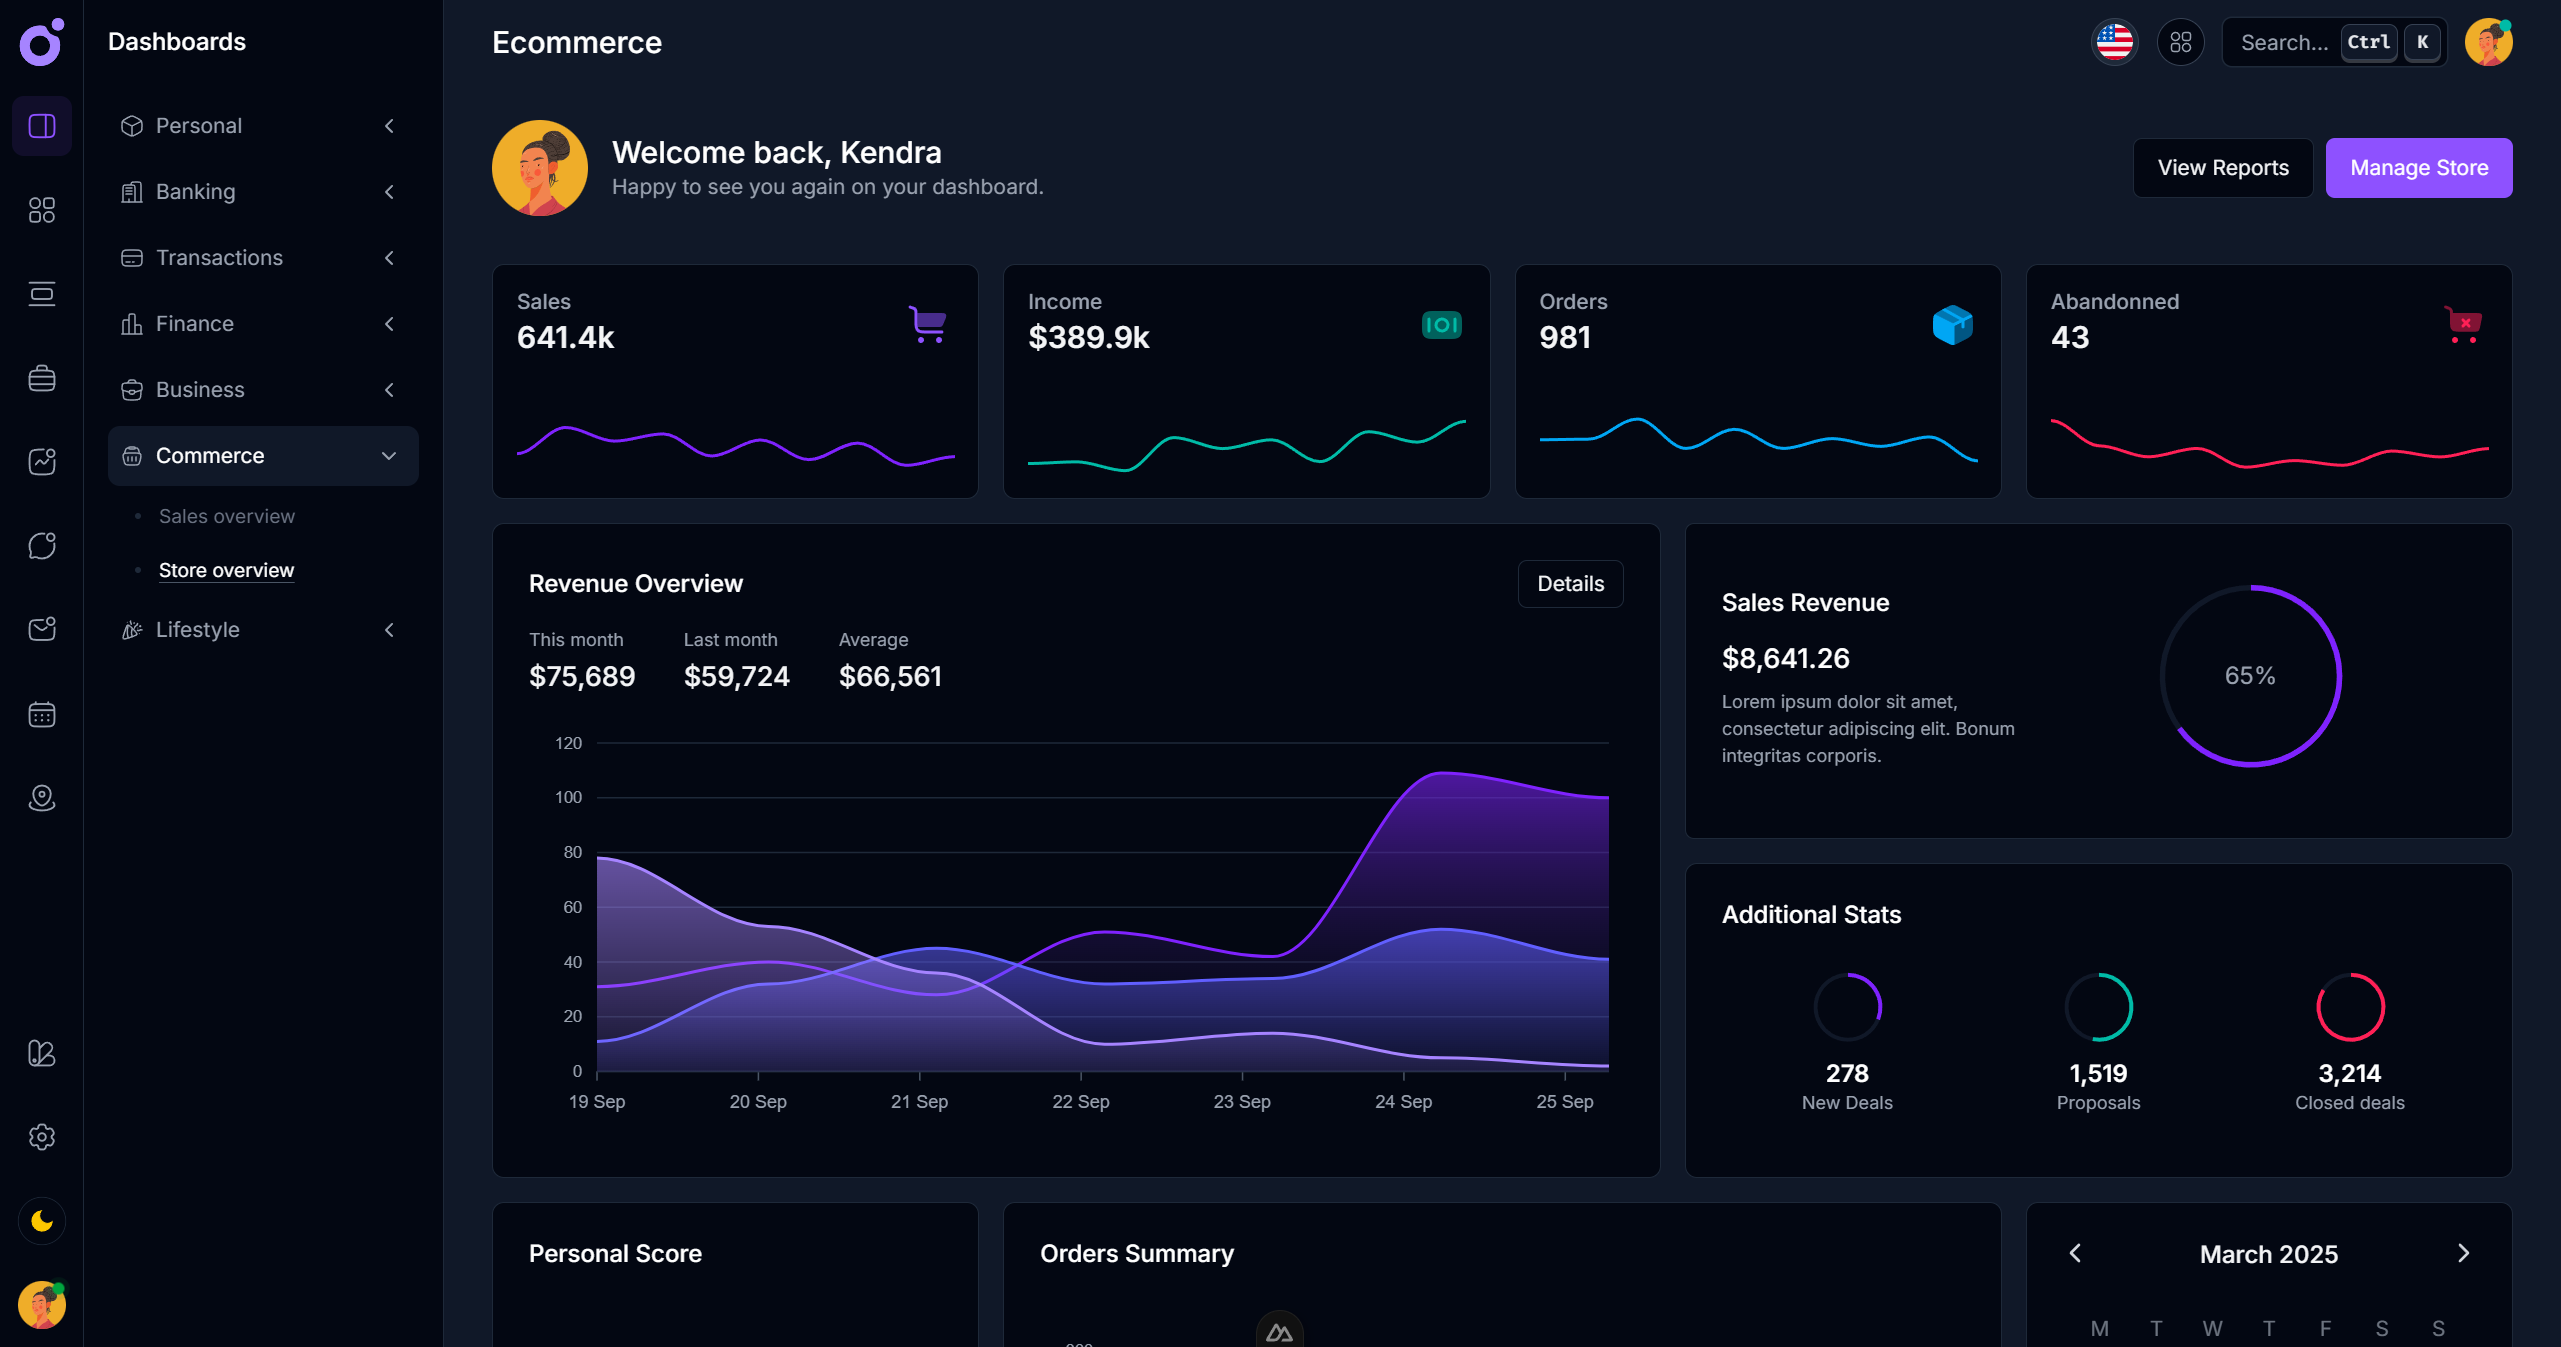Image resolution: width=2561 pixels, height=1347 pixels.
Task: Toggle the sidebar with the panel icon
Action: click(42, 125)
